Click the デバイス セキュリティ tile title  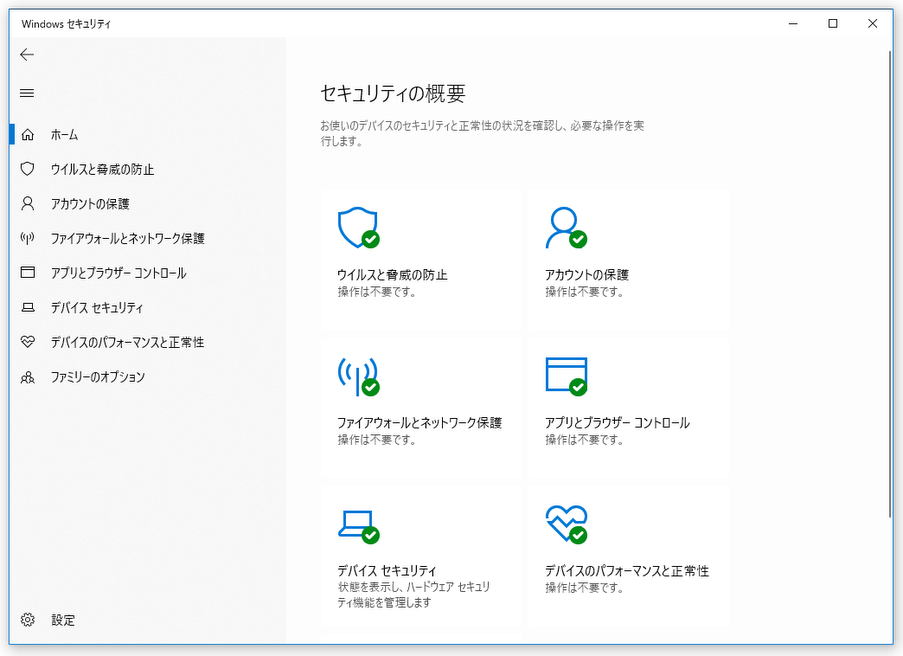click(387, 571)
